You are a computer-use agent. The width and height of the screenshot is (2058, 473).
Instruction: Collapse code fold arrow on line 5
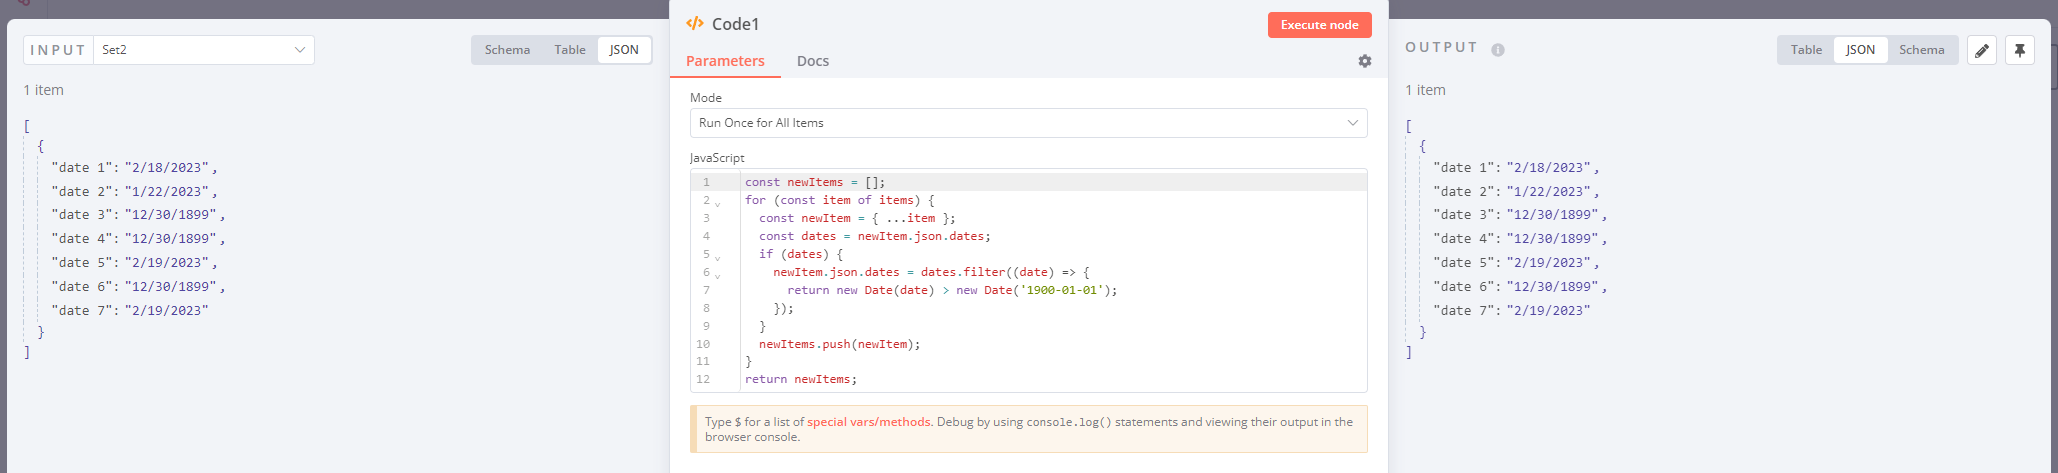pyautogui.click(x=717, y=257)
